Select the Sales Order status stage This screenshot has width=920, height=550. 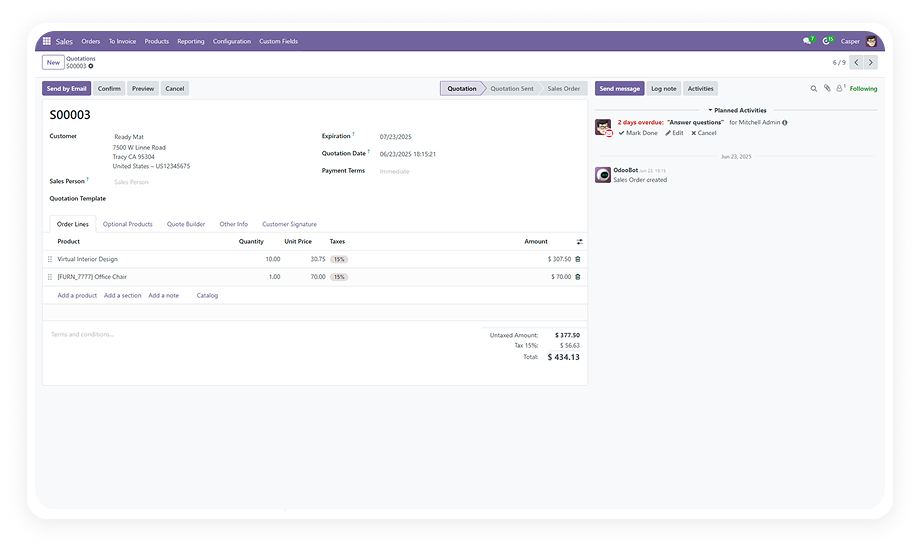click(x=563, y=89)
